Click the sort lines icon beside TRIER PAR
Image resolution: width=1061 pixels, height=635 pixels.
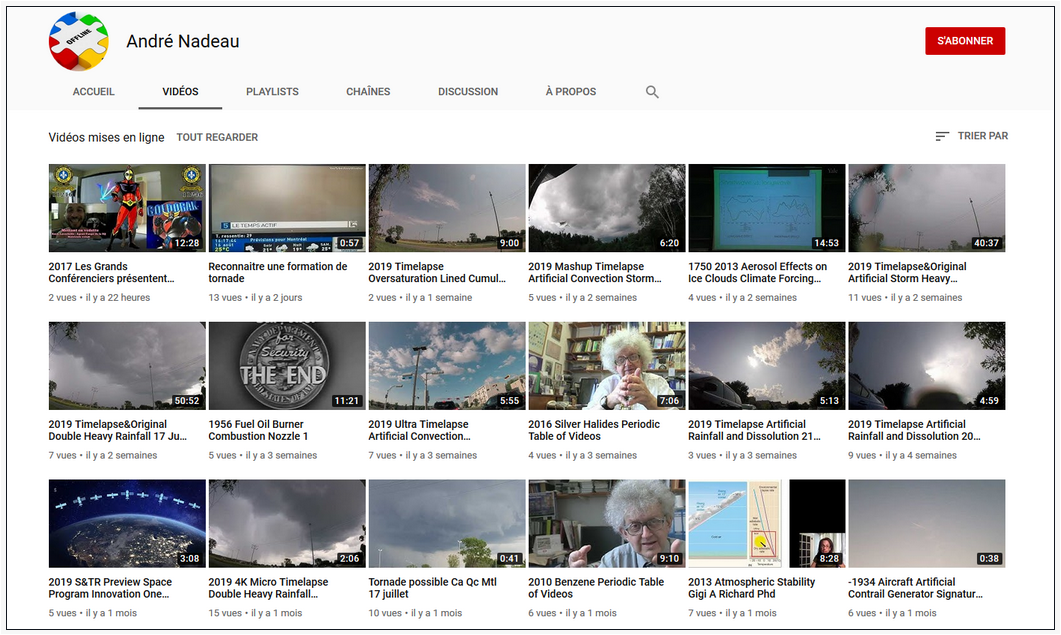942,136
